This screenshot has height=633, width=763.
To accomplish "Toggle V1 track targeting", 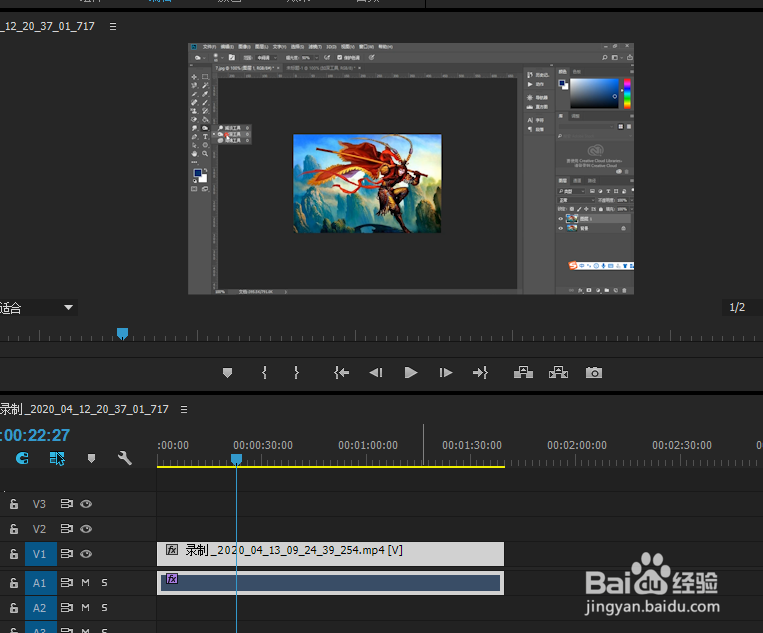I will pyautogui.click(x=41, y=554).
